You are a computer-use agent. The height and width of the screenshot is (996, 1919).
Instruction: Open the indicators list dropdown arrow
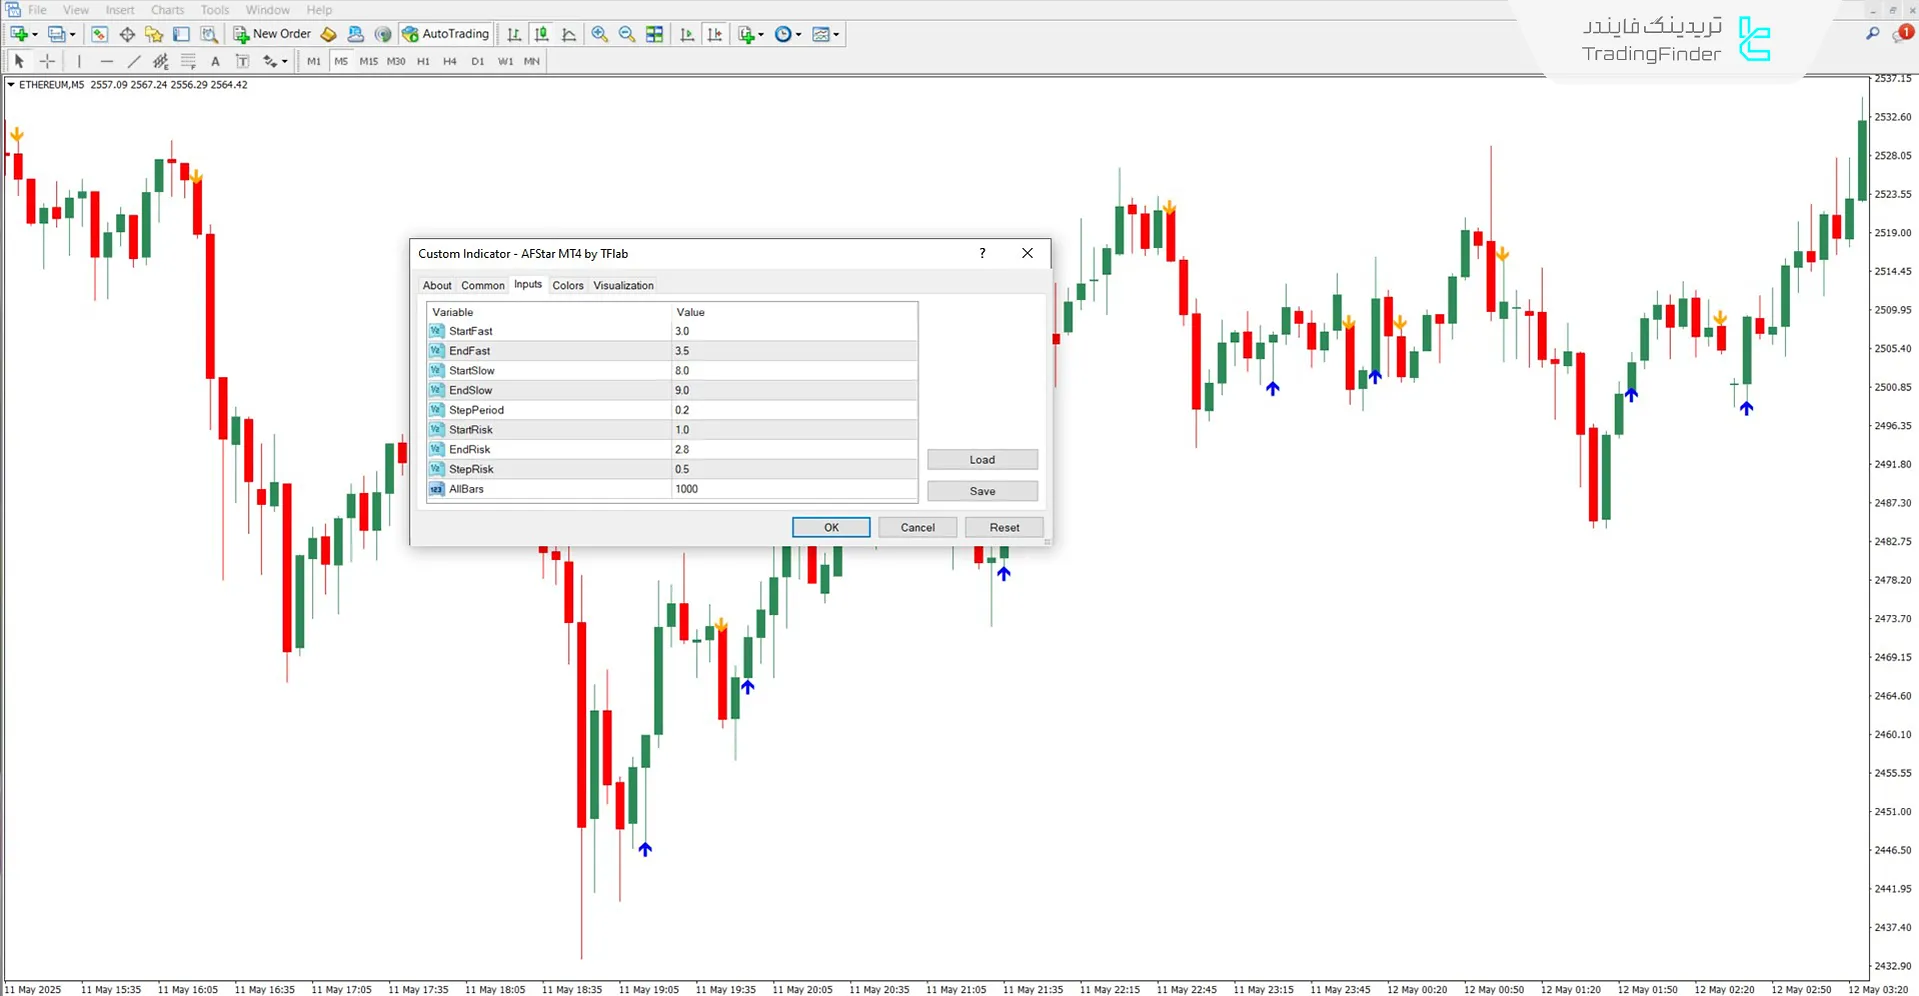[x=761, y=35]
